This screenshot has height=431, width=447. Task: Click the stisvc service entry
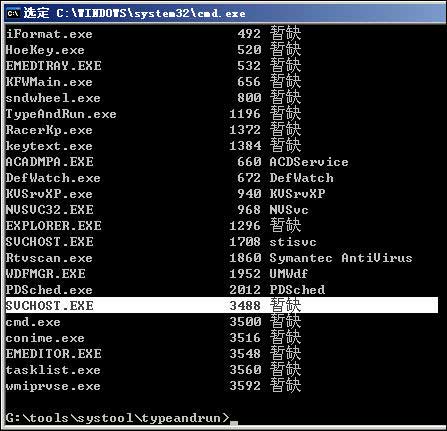[x=293, y=242]
